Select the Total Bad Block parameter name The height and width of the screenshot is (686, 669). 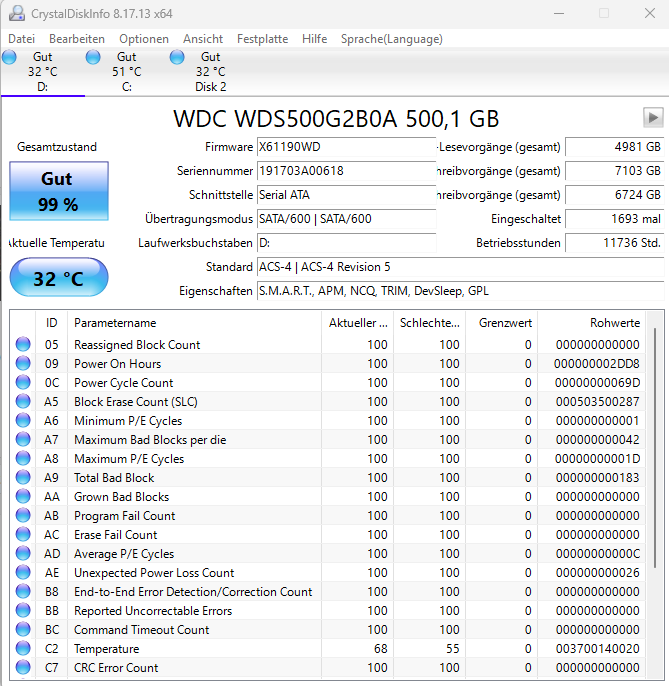click(x=114, y=478)
